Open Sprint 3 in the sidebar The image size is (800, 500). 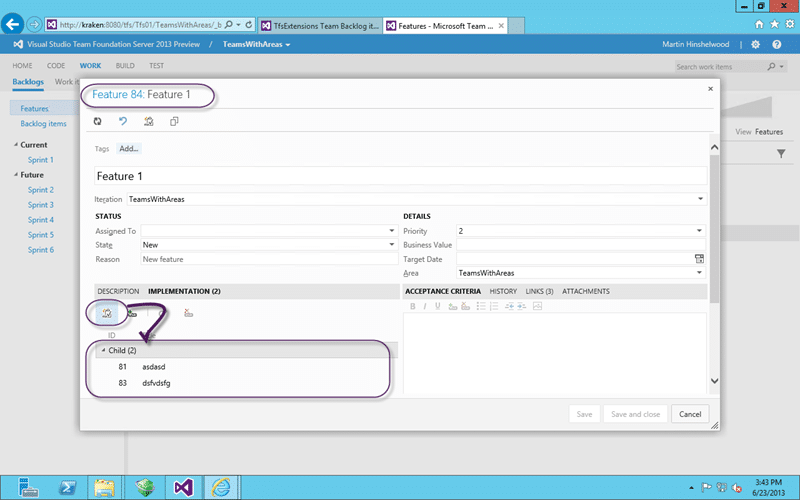point(41,205)
